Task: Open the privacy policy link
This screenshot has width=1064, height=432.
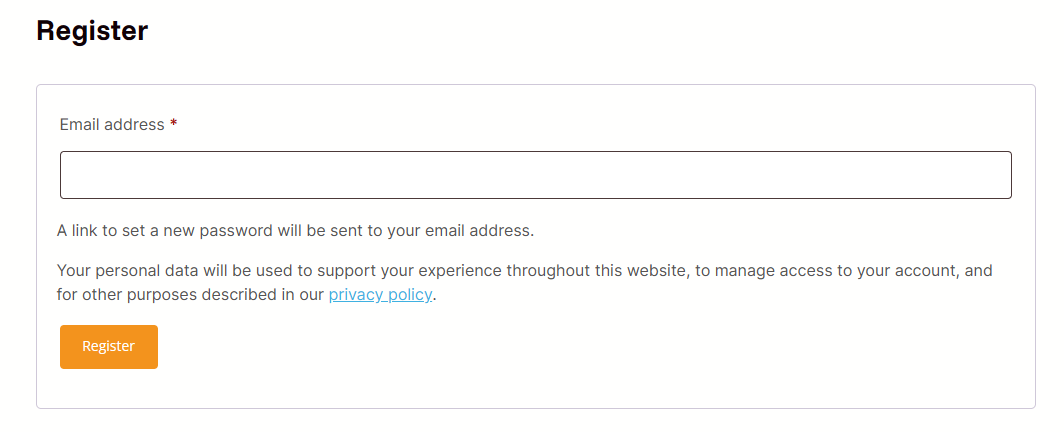Action: [x=380, y=295]
